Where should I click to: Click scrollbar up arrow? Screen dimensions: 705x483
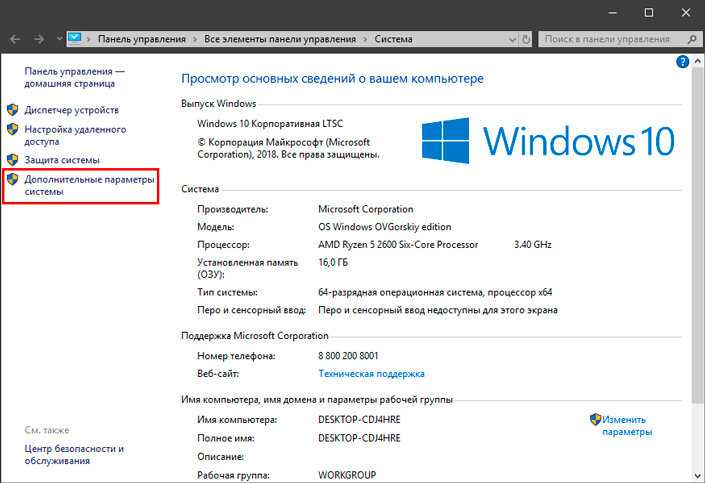click(x=698, y=60)
